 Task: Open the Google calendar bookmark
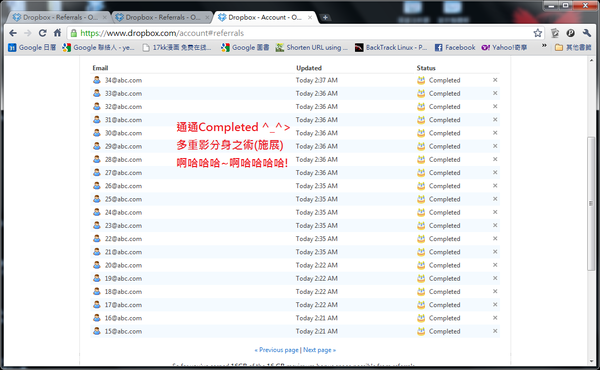[32, 47]
